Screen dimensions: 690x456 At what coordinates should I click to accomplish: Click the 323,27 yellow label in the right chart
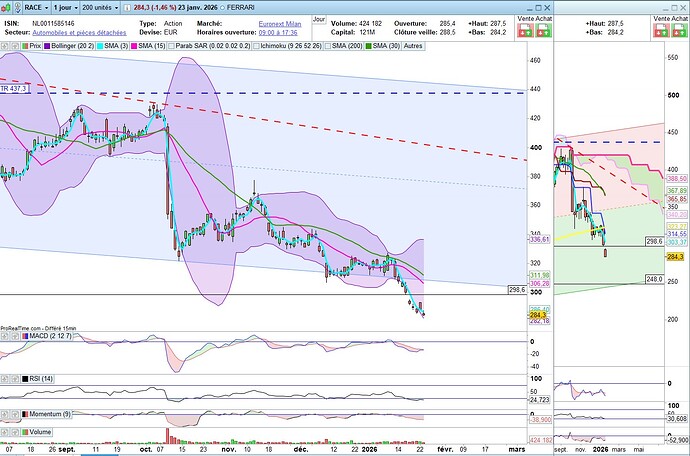pos(677,226)
